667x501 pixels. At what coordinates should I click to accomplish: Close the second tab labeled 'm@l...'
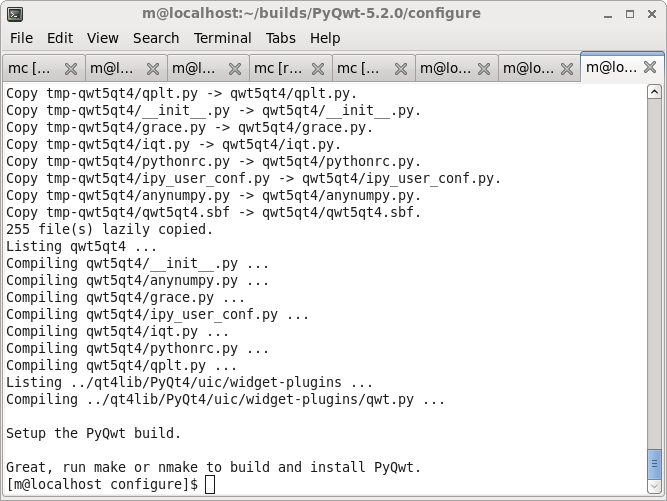click(x=153, y=69)
